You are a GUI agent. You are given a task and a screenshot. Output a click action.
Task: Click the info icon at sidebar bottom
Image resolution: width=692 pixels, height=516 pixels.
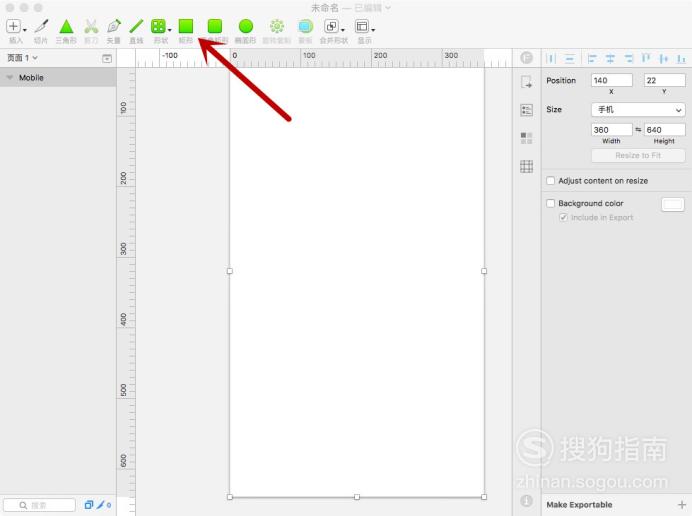click(x=526, y=501)
